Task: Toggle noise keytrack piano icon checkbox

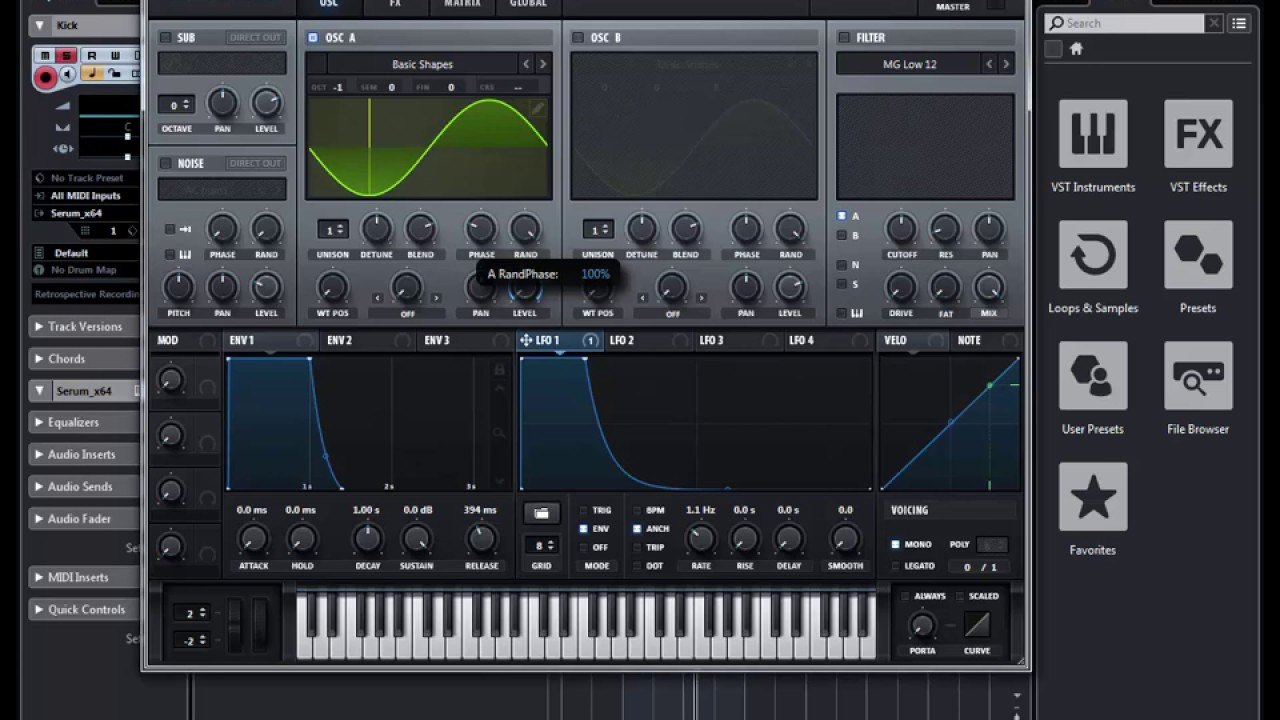Action: (x=171, y=254)
